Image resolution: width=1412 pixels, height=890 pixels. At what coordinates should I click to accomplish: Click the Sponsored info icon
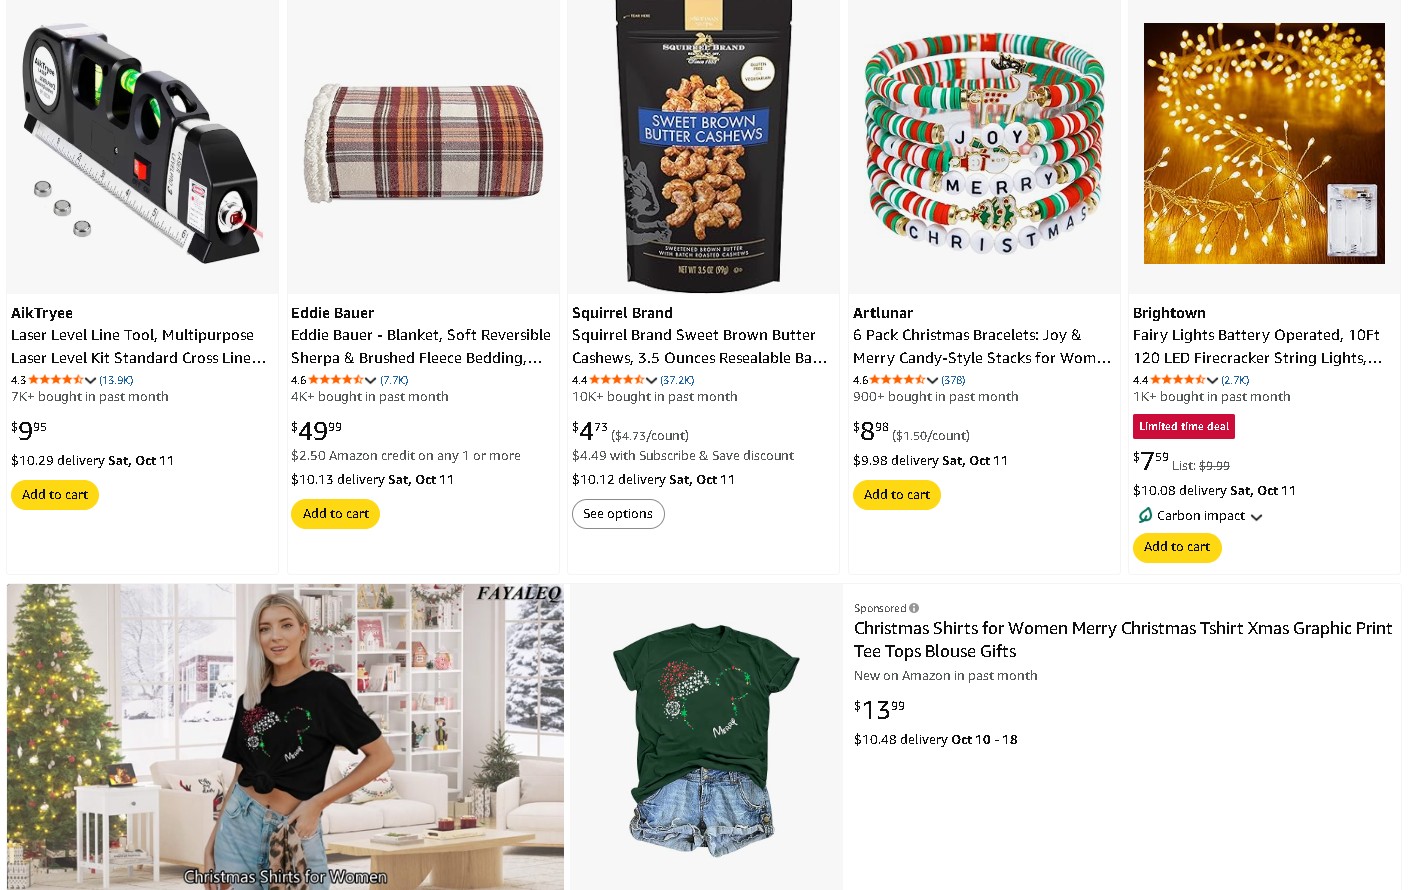pos(914,608)
